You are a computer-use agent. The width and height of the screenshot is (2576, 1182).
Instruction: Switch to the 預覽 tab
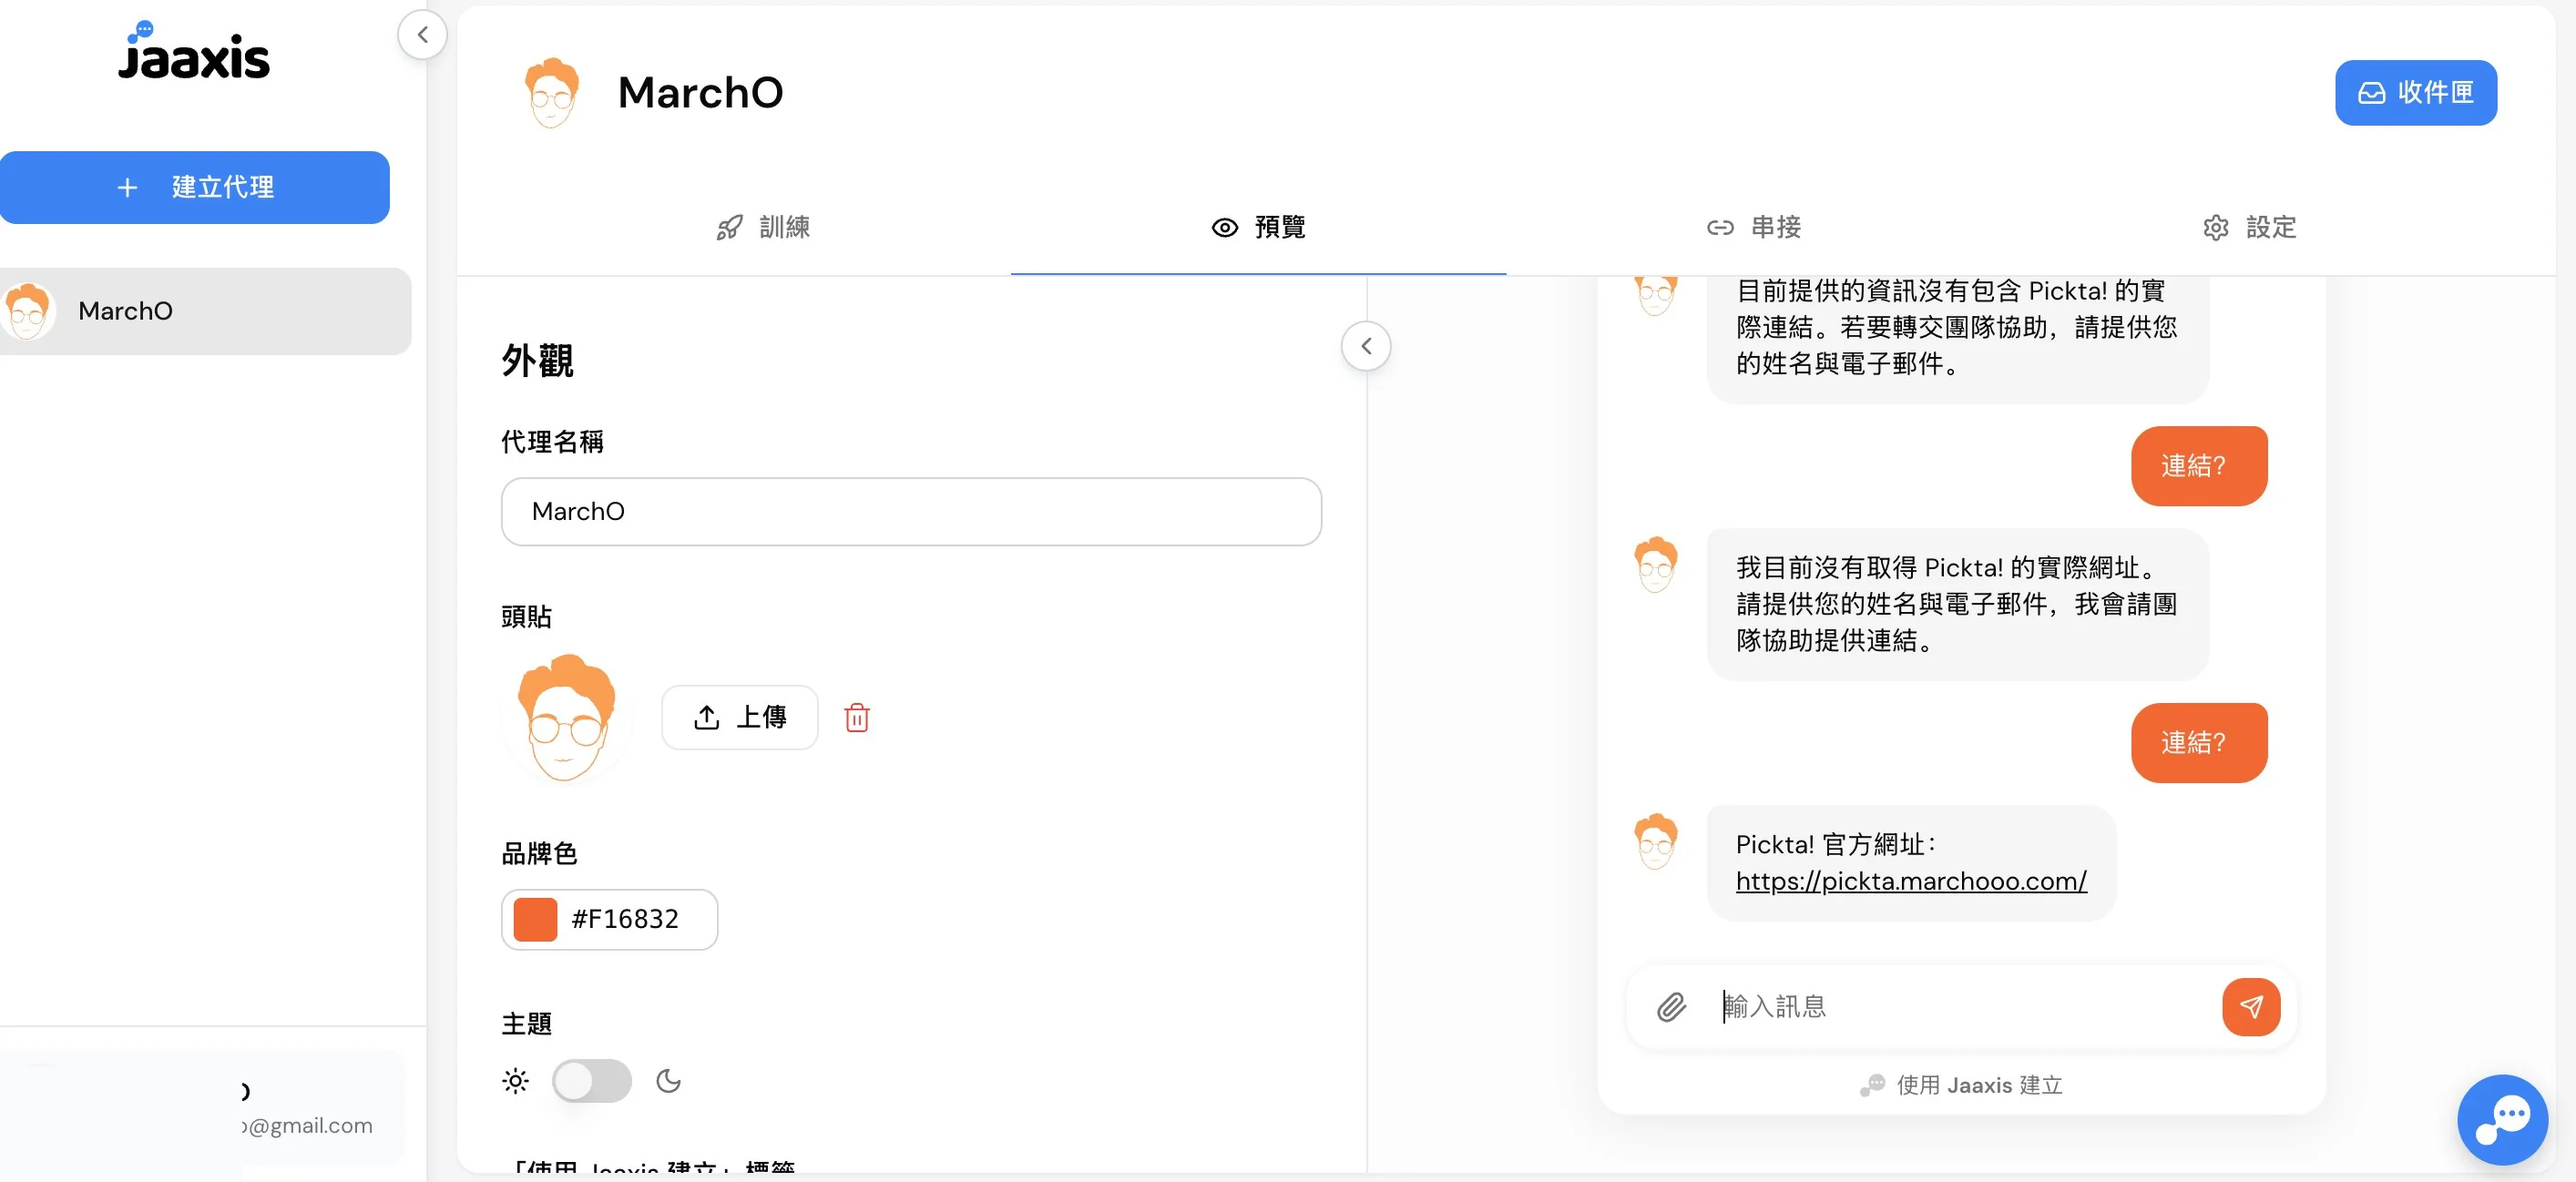point(1258,228)
